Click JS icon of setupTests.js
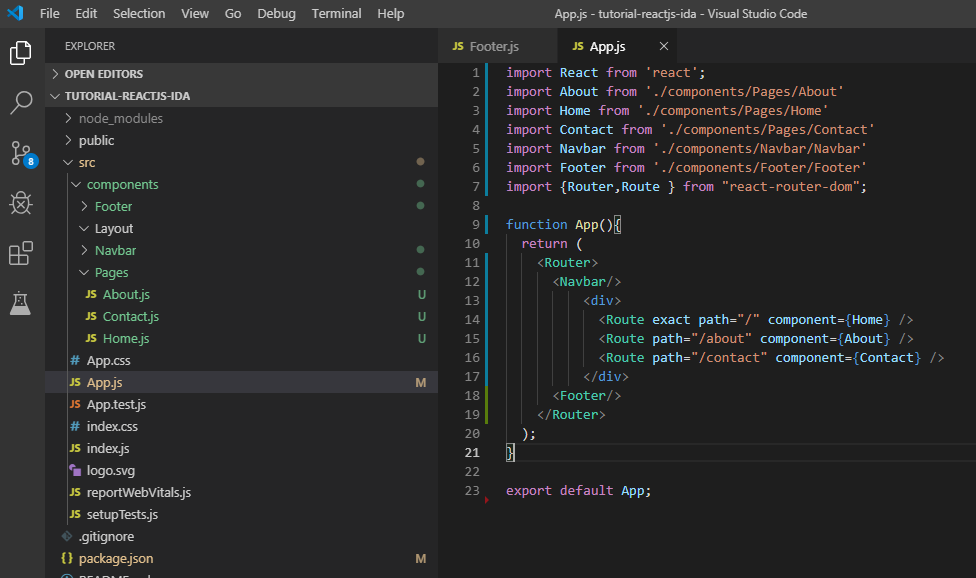Screen dimensions: 976x578 pos(75,515)
